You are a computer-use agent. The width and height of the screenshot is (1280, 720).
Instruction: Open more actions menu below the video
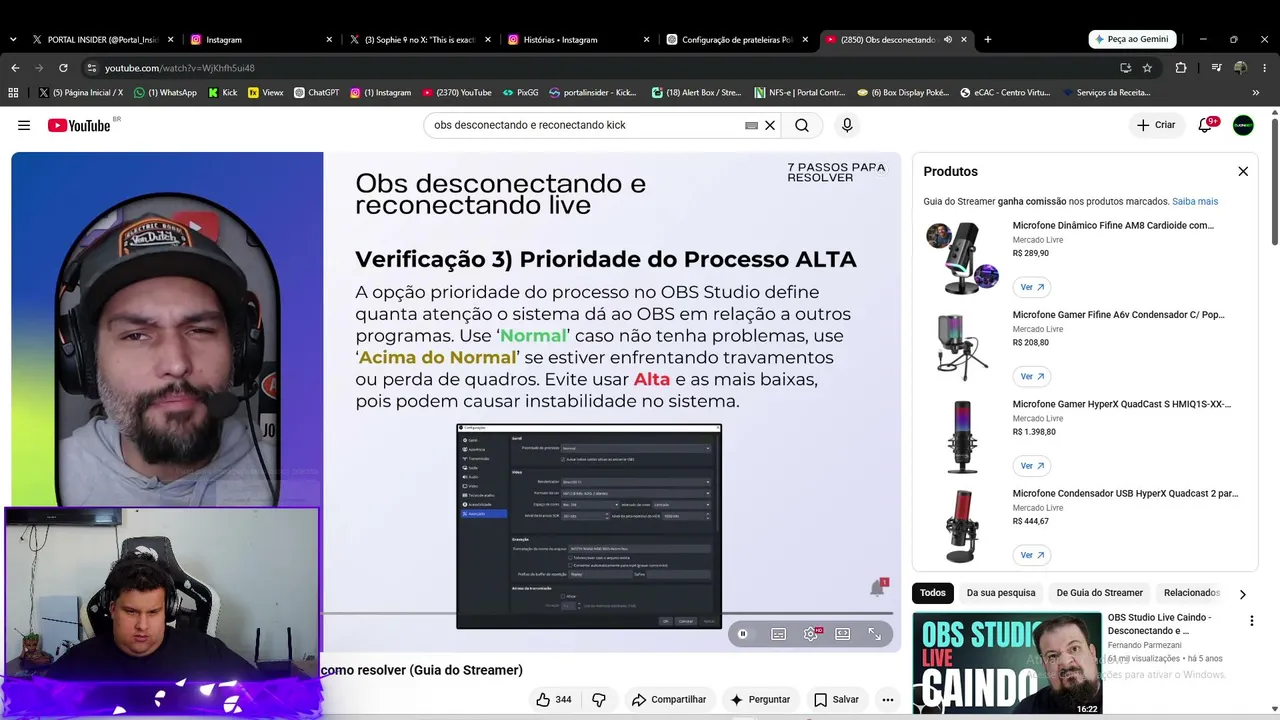click(x=887, y=700)
